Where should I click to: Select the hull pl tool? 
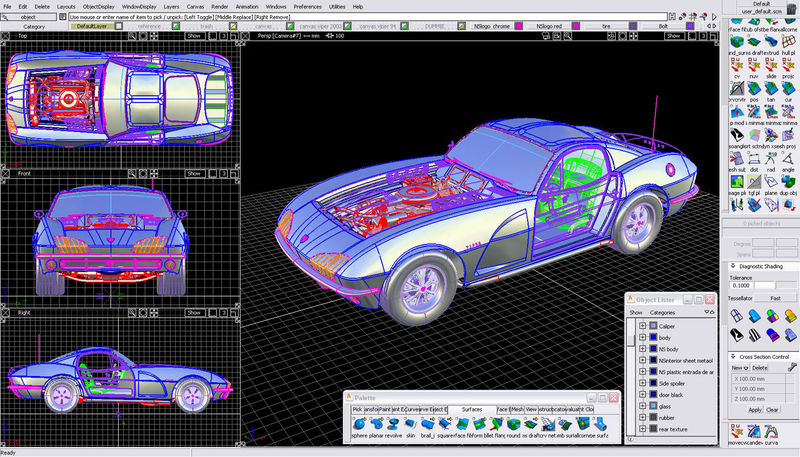tap(788, 41)
